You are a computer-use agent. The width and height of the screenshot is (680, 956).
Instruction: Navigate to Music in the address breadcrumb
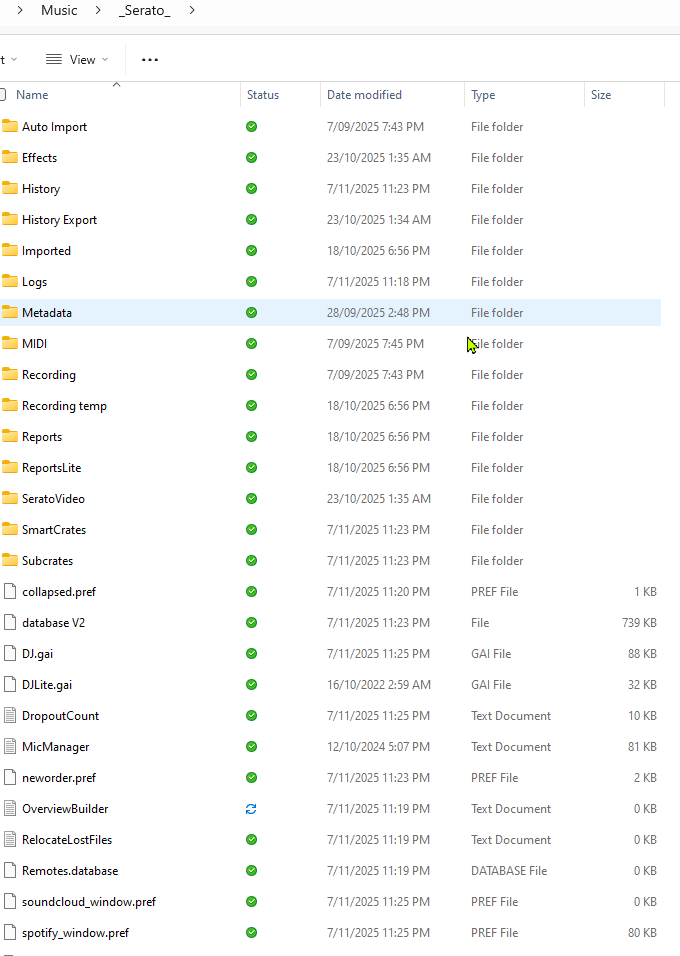tap(59, 11)
